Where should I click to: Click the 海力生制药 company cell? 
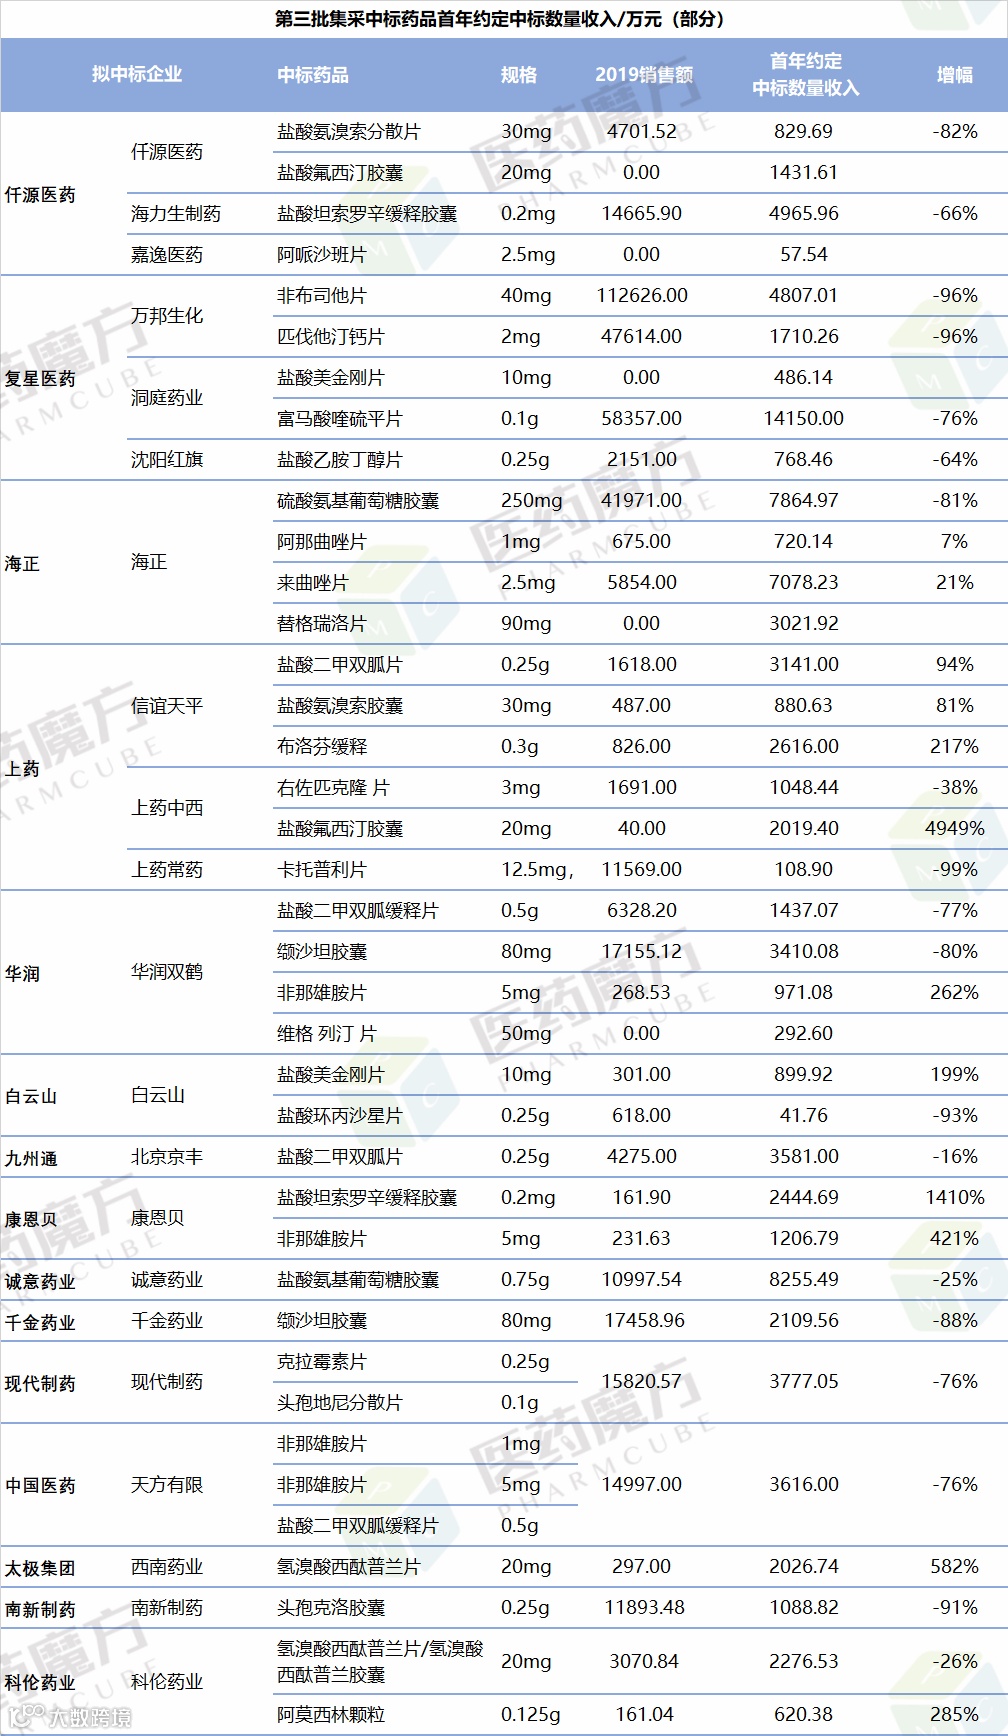[176, 213]
